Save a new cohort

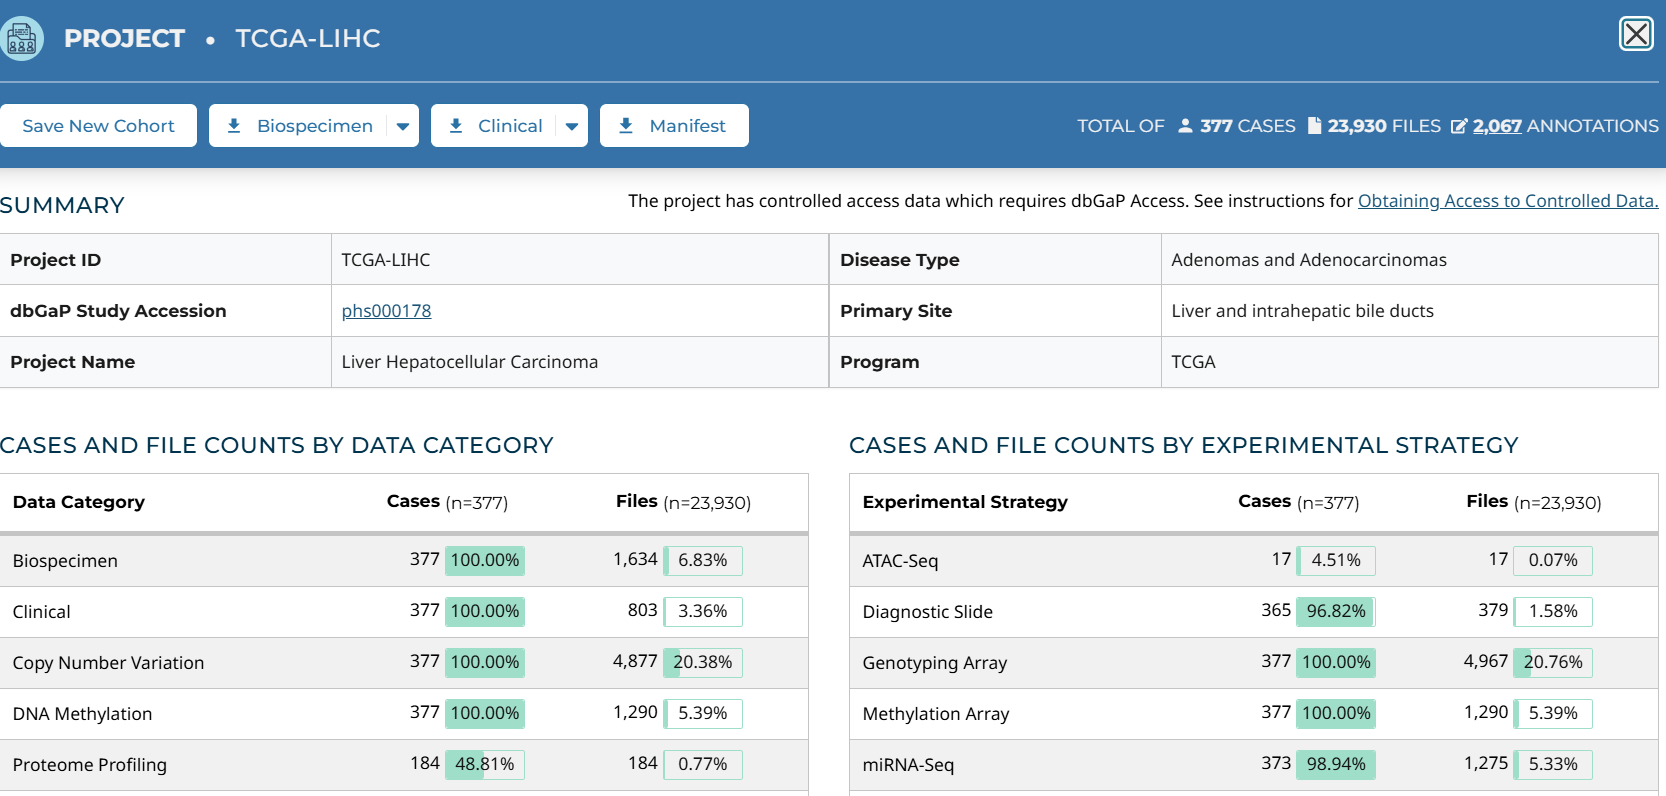[x=98, y=126]
